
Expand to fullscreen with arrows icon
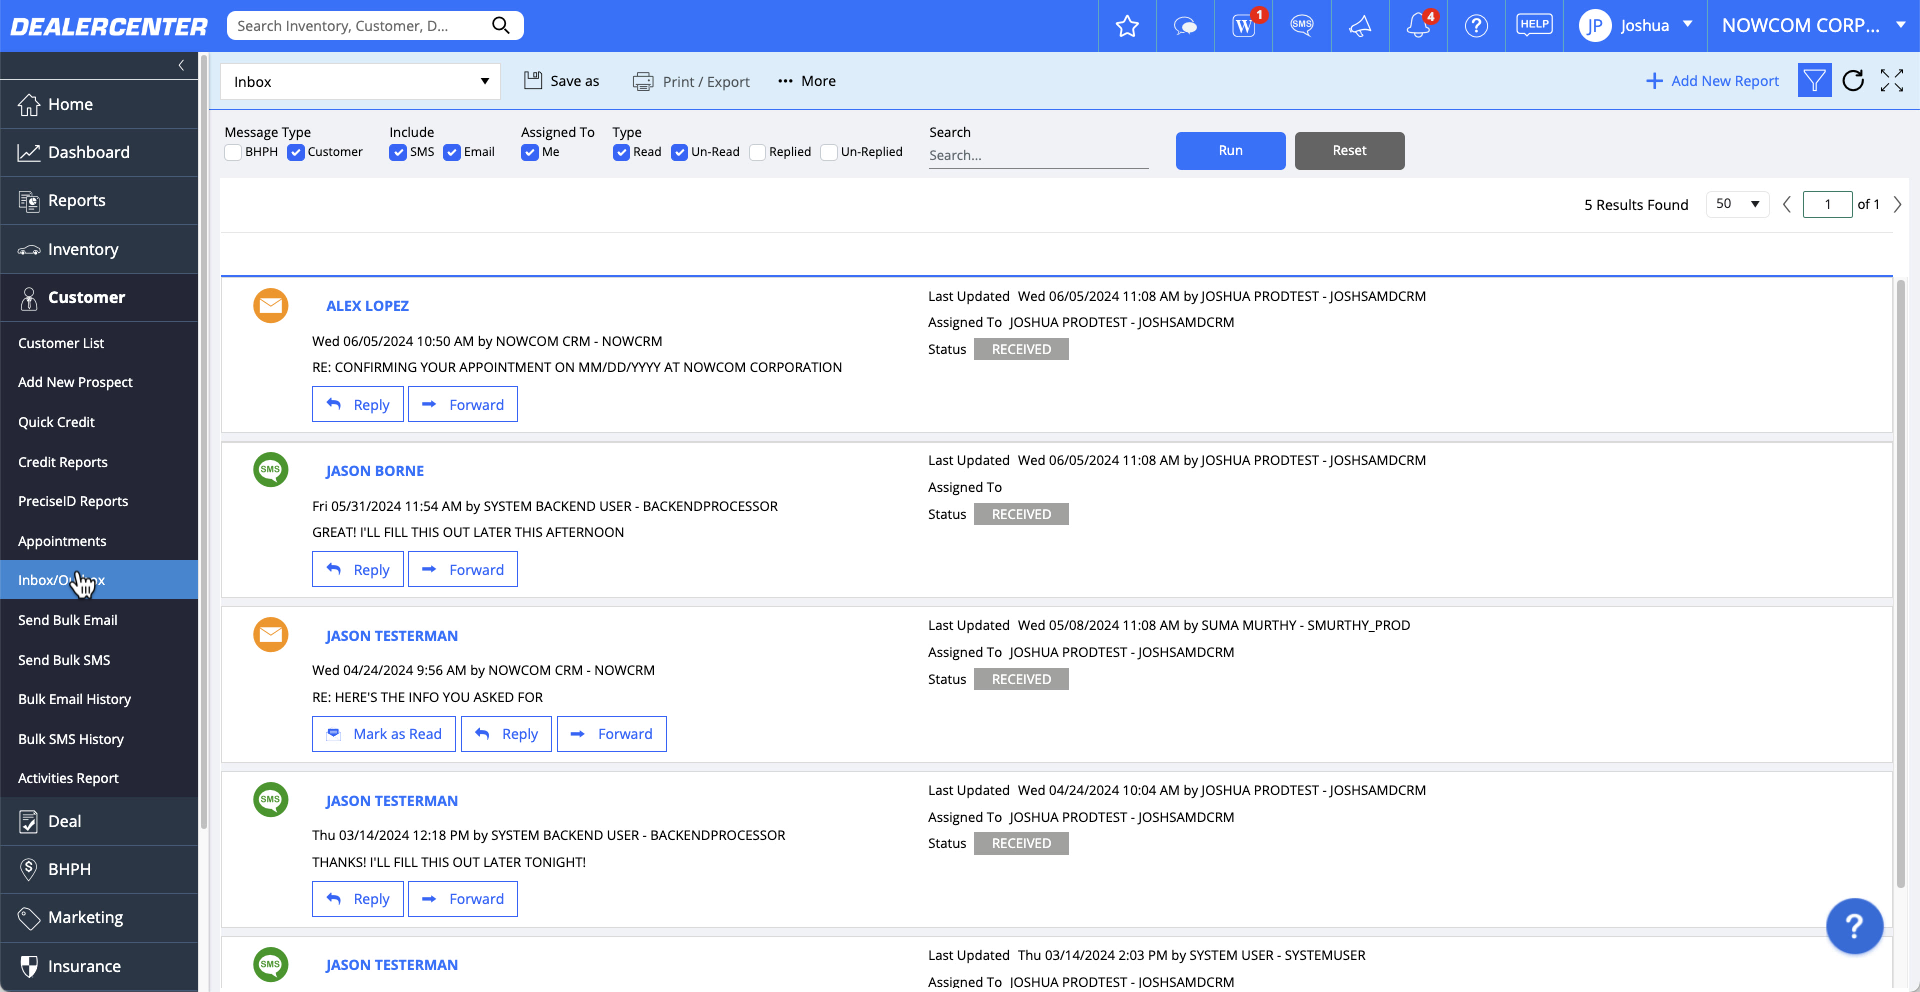pyautogui.click(x=1892, y=80)
